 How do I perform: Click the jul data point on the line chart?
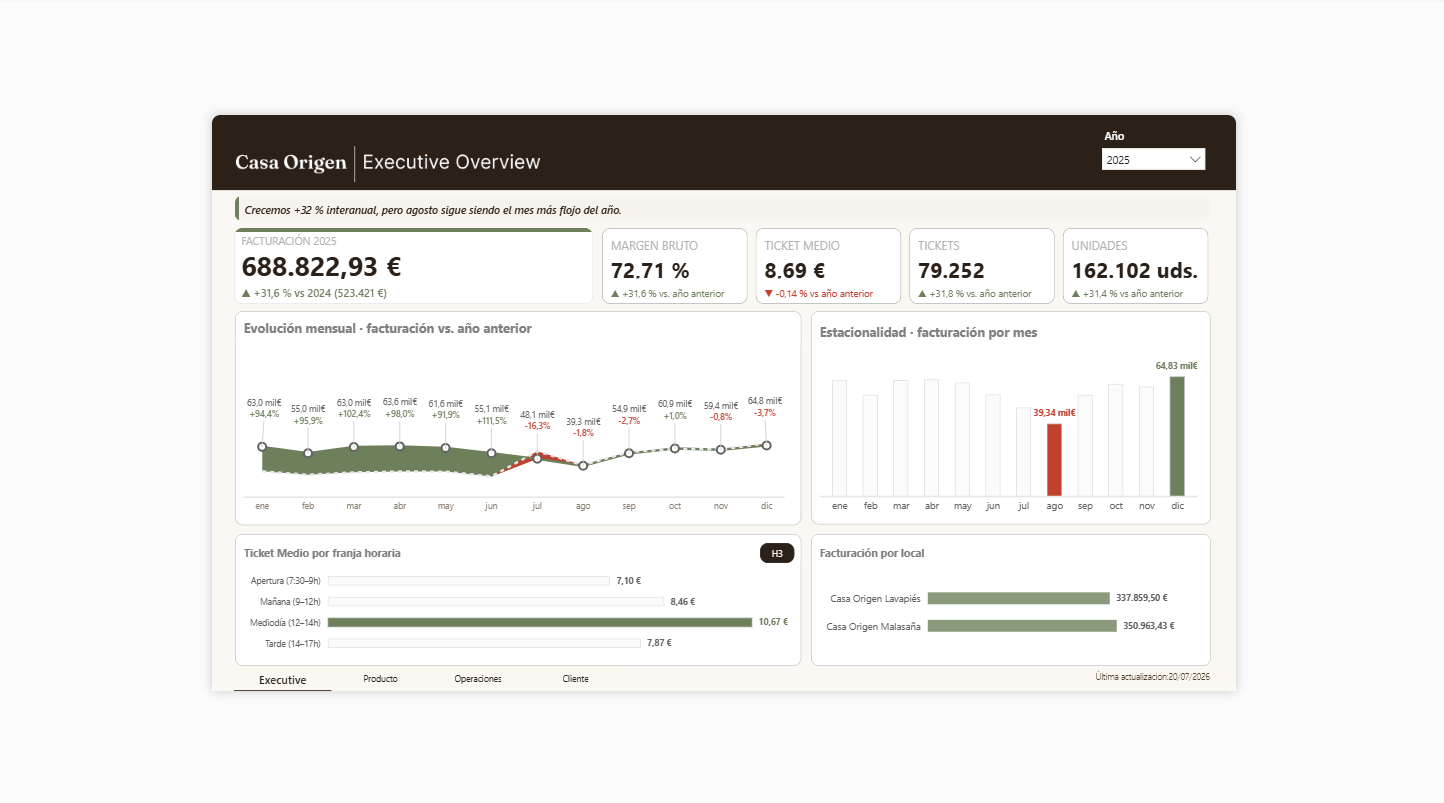[x=537, y=458]
